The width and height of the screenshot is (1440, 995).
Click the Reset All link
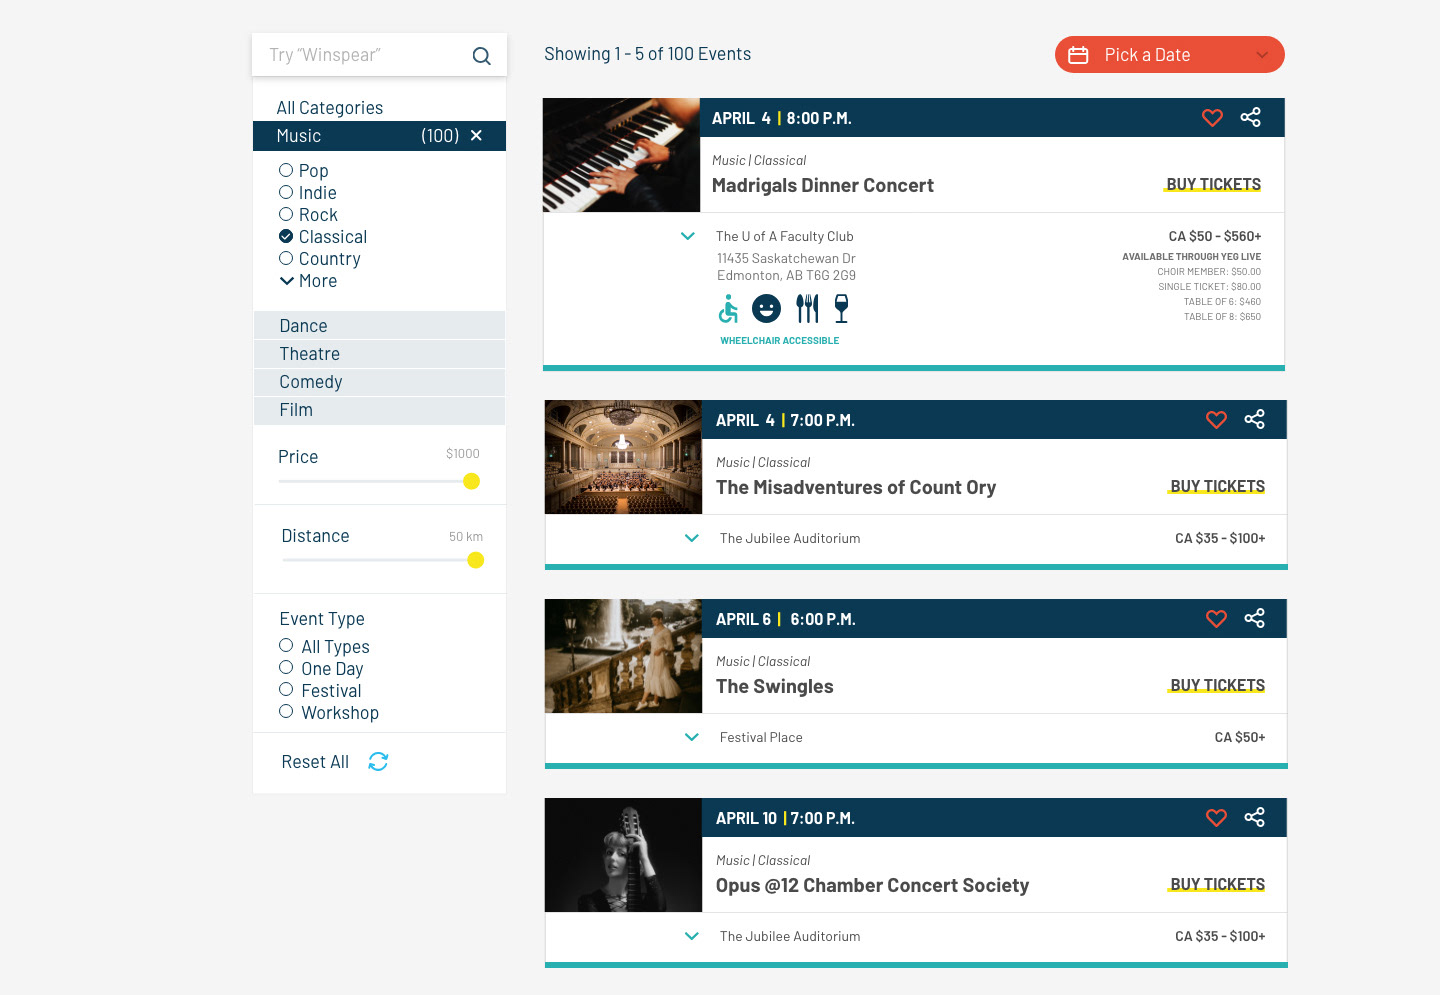click(x=315, y=762)
